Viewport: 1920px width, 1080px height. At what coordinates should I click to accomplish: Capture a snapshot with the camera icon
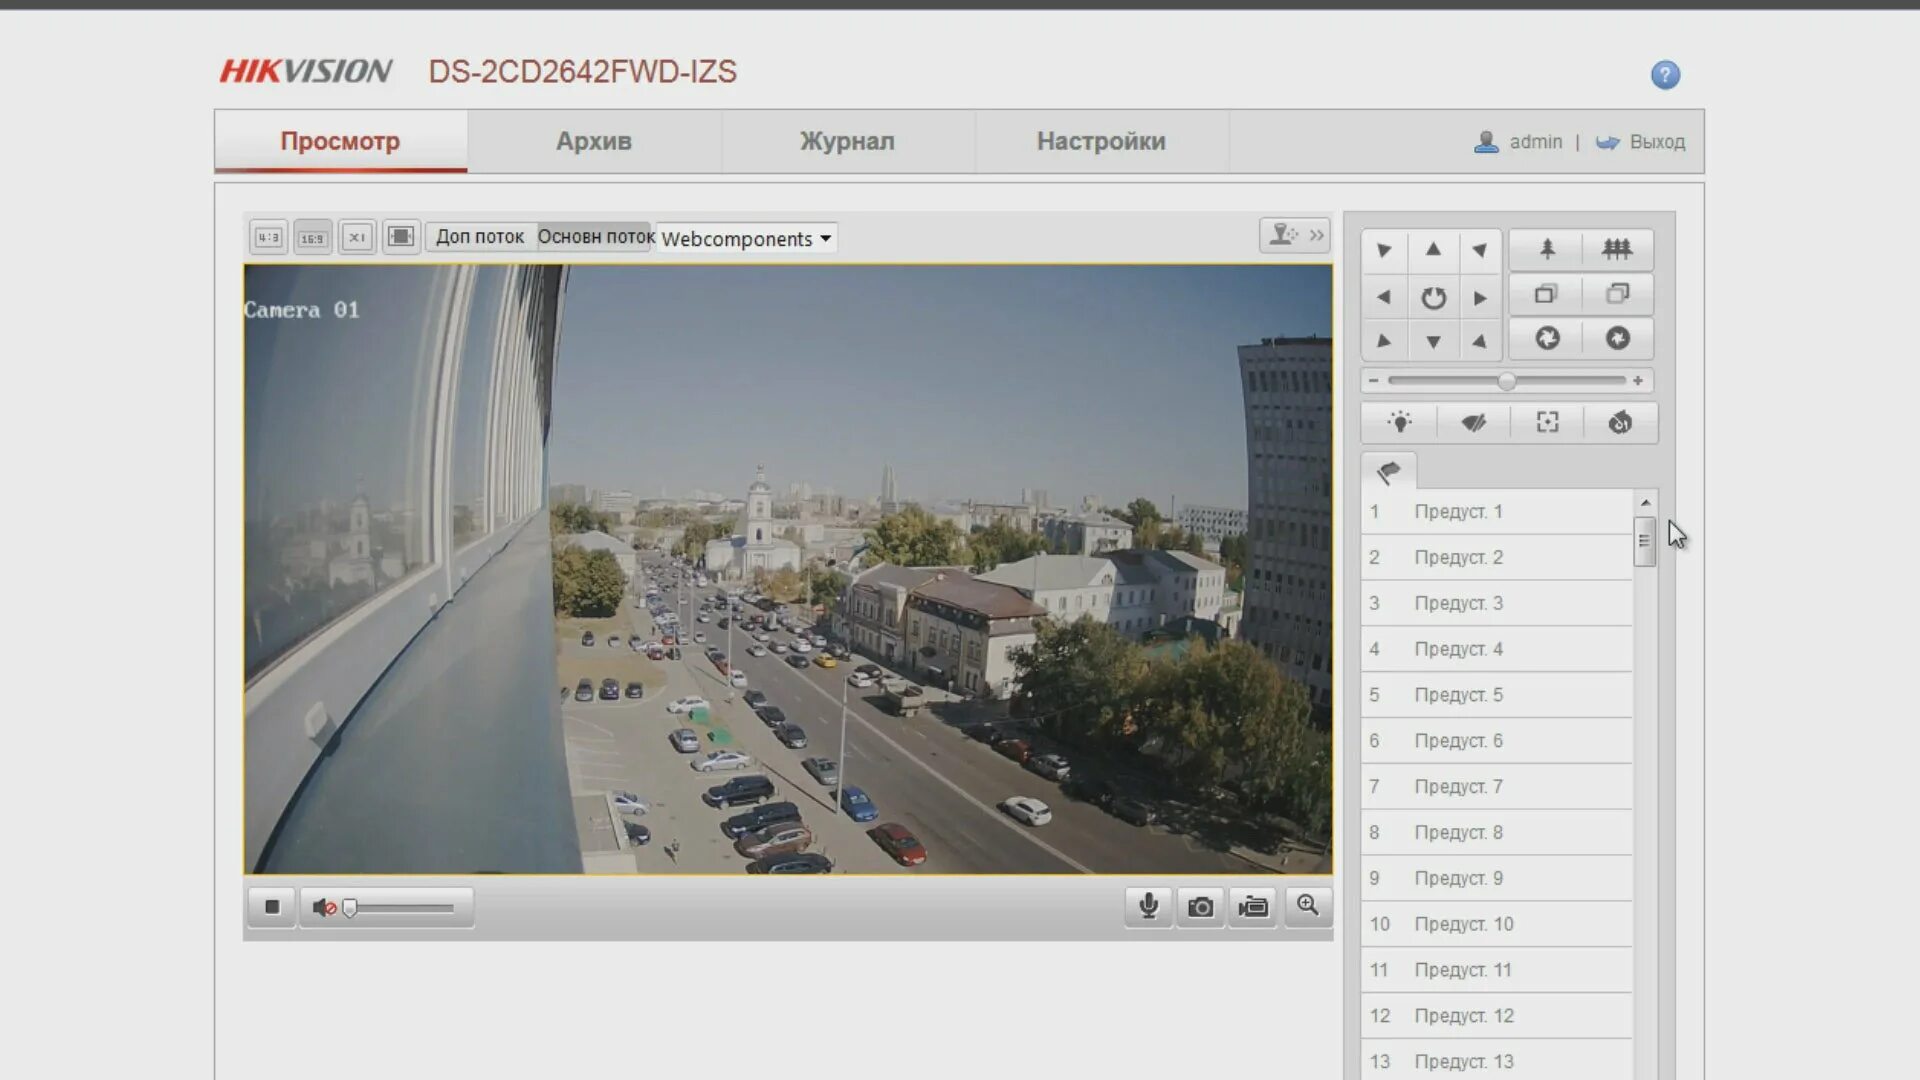pos(1200,906)
